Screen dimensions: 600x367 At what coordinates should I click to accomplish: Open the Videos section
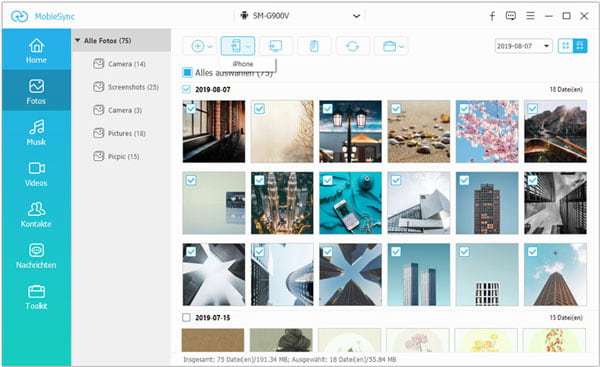(x=36, y=174)
